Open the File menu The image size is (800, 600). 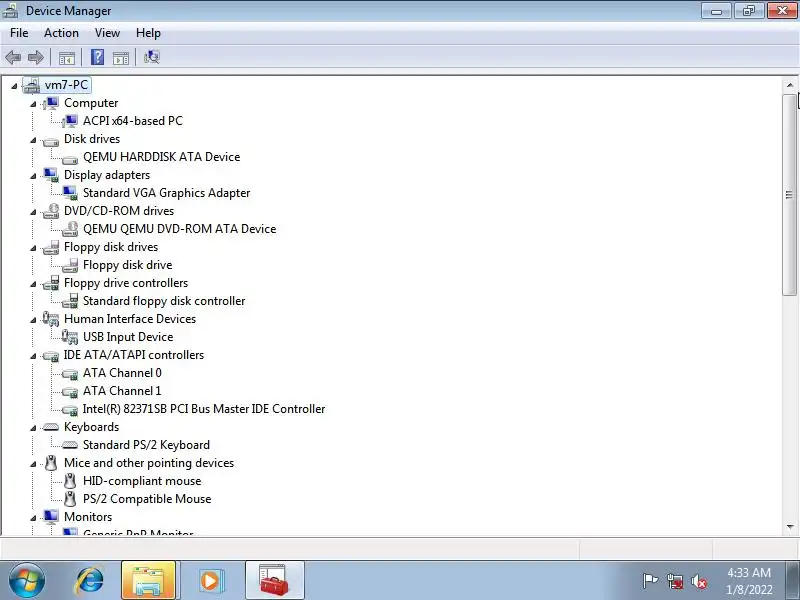pos(19,33)
